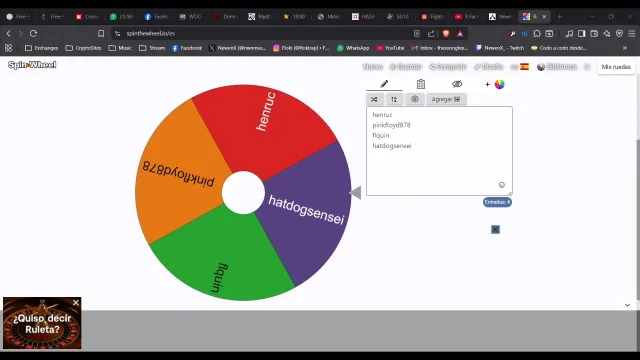The height and width of the screenshot is (360, 640).
Task: Click the share icon in address bar
Action: click(431, 33)
